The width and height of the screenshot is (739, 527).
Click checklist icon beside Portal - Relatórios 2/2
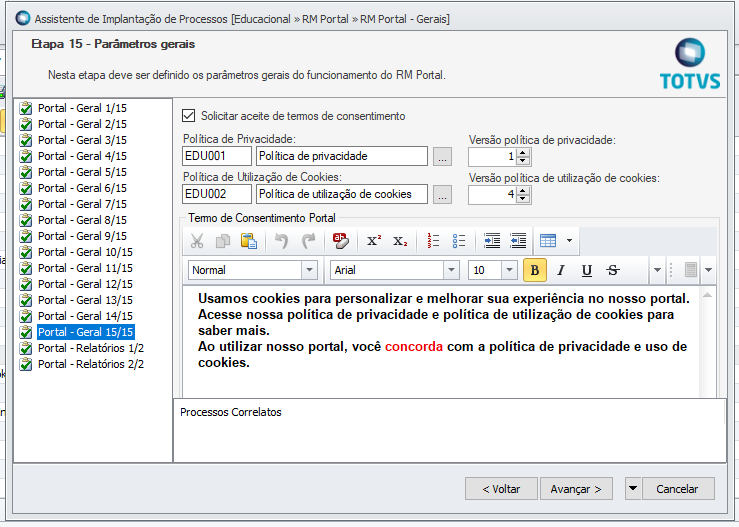click(26, 364)
